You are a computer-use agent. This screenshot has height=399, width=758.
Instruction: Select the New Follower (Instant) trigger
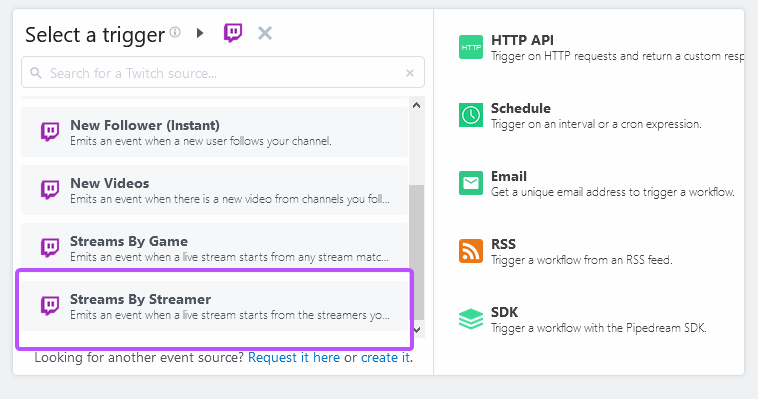point(215,132)
